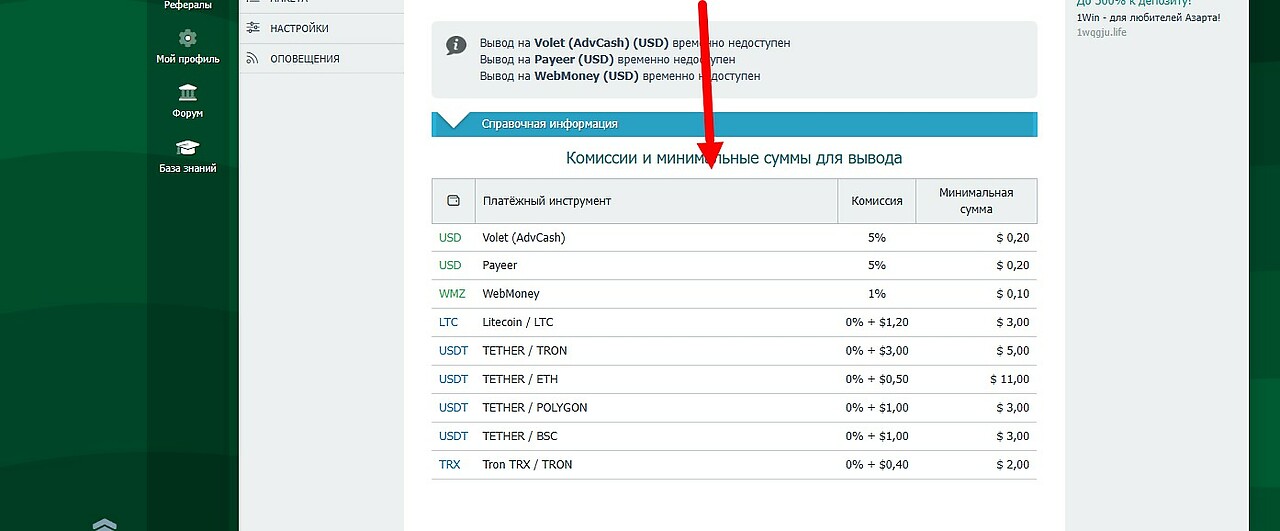Click the TRX currency label
The width and height of the screenshot is (1280, 531).
pyautogui.click(x=449, y=465)
